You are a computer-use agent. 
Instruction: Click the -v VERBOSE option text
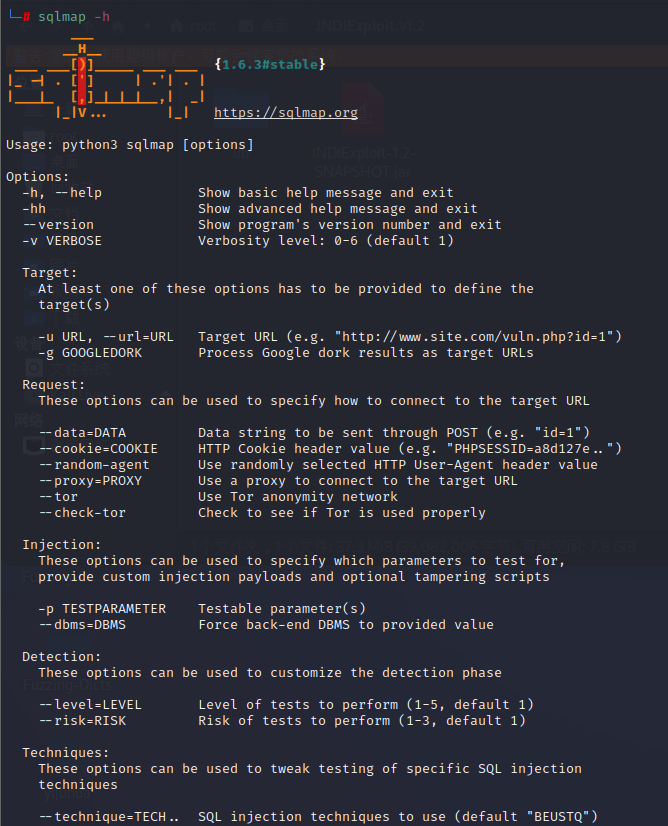62,241
